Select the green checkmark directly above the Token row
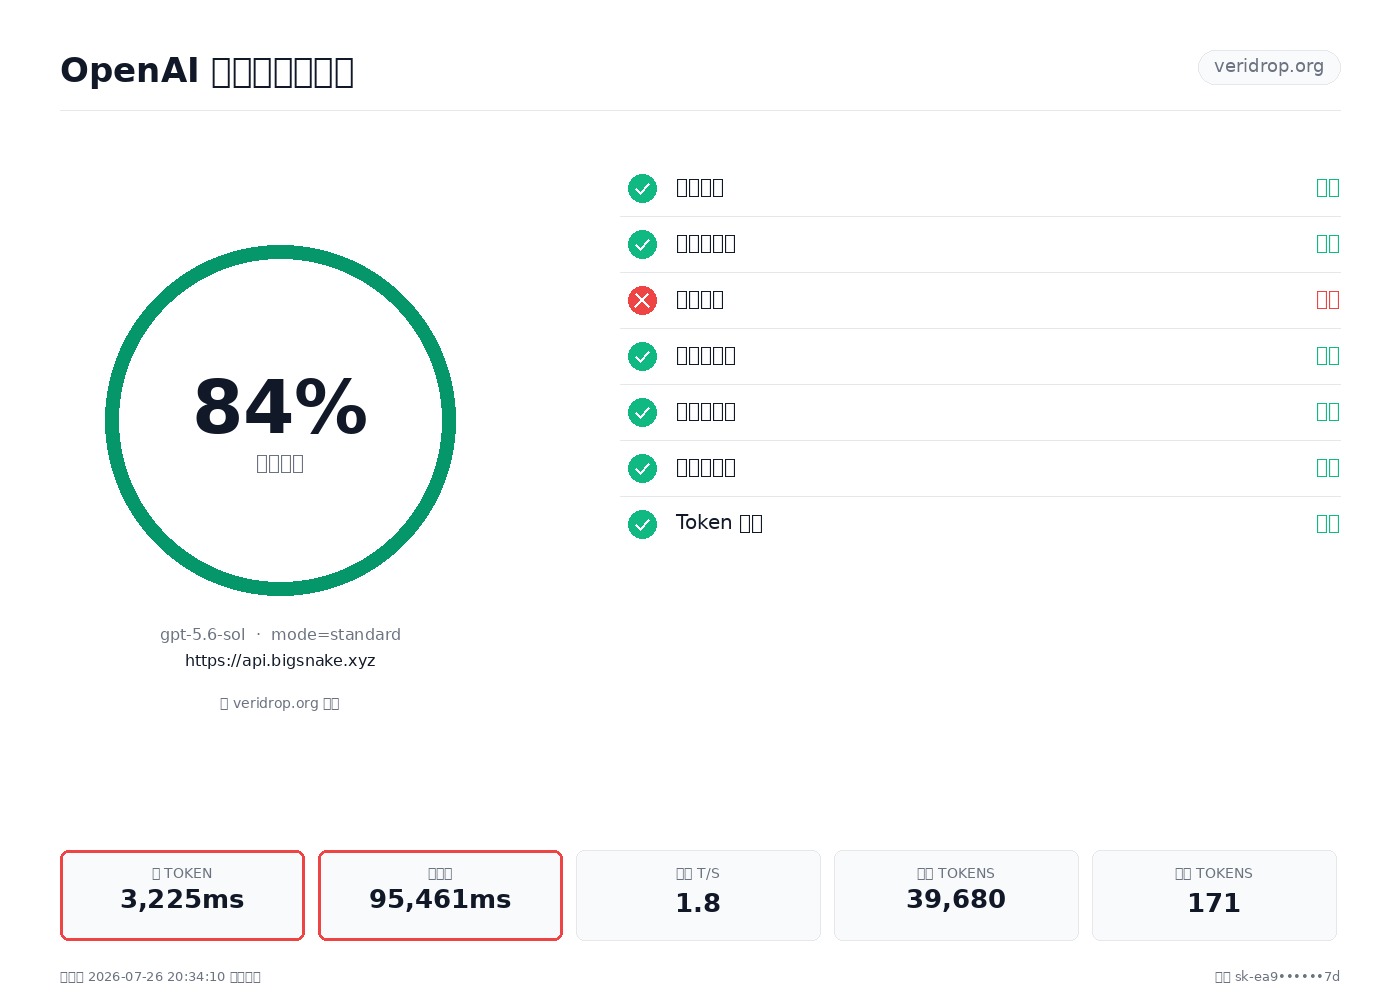This screenshot has height=1000, width=1400. coord(642,468)
